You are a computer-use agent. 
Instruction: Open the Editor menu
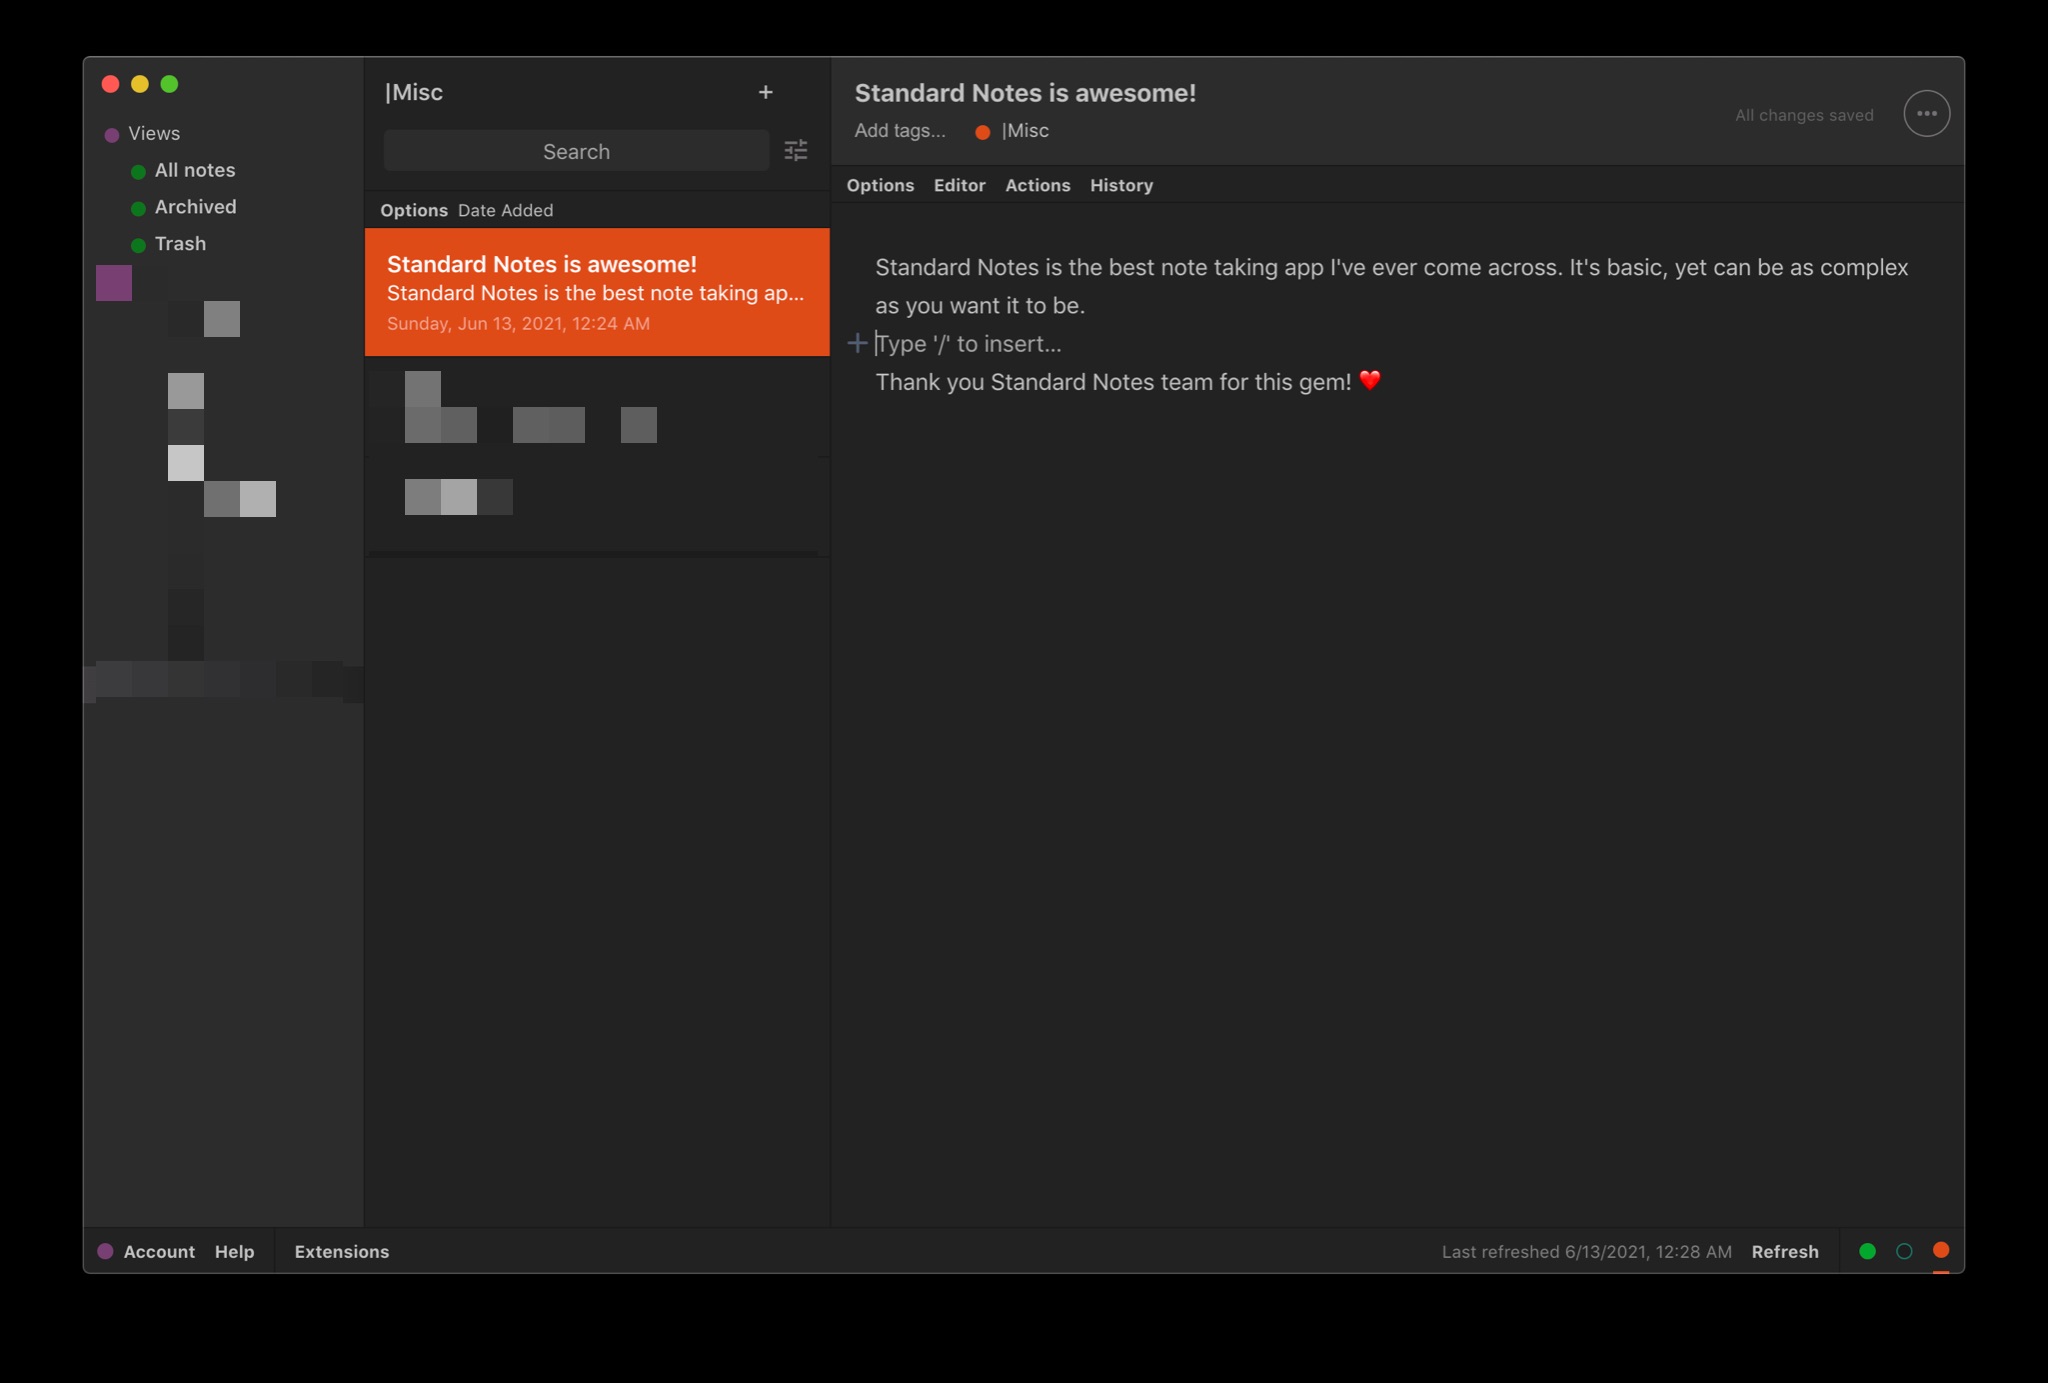click(959, 185)
